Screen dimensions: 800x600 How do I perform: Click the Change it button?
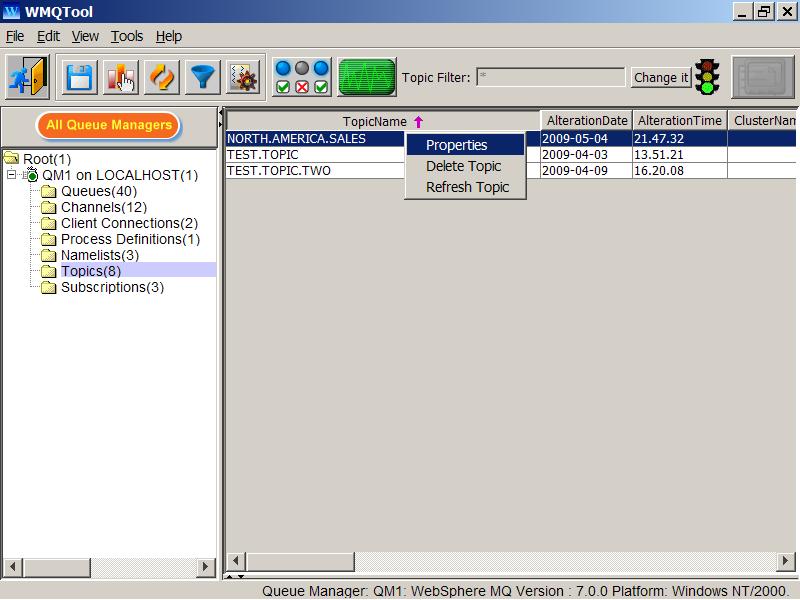(661, 78)
